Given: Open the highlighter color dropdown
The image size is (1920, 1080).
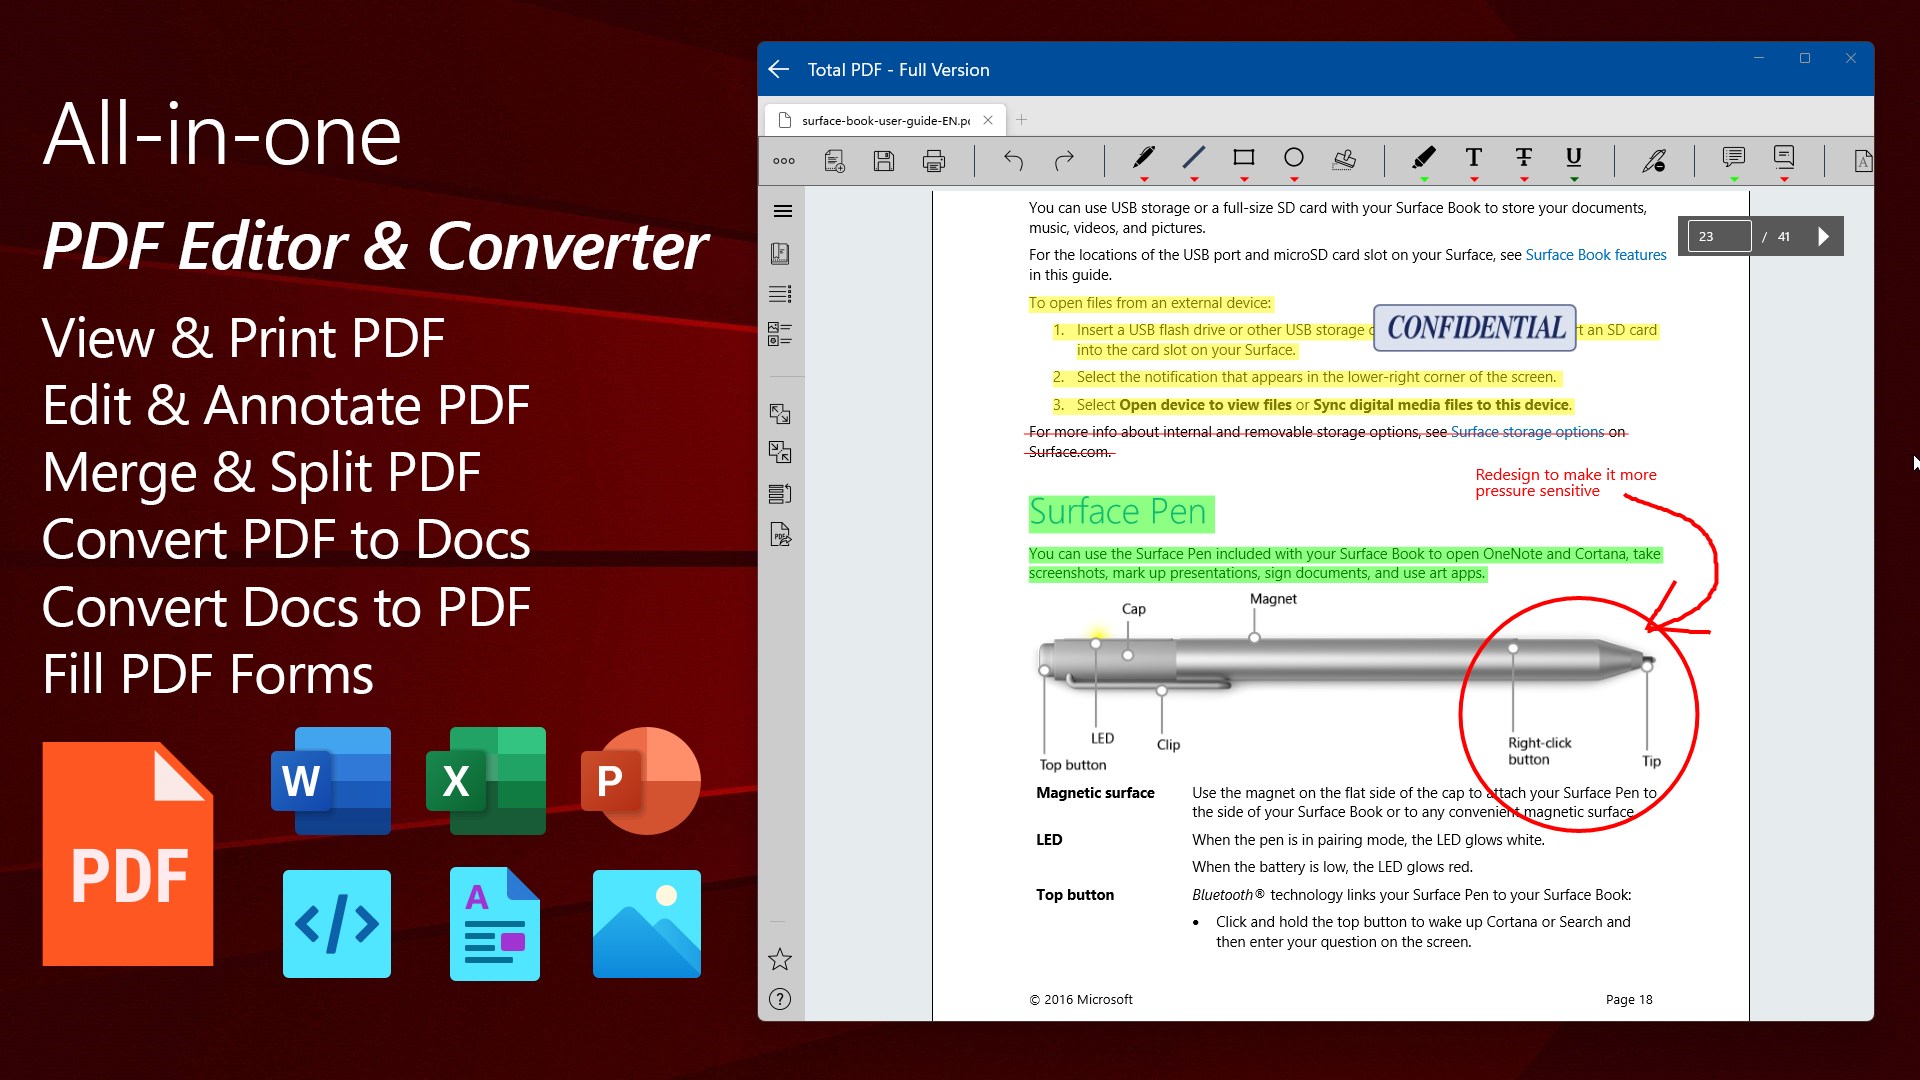Looking at the screenshot, I should pyautogui.click(x=1425, y=177).
